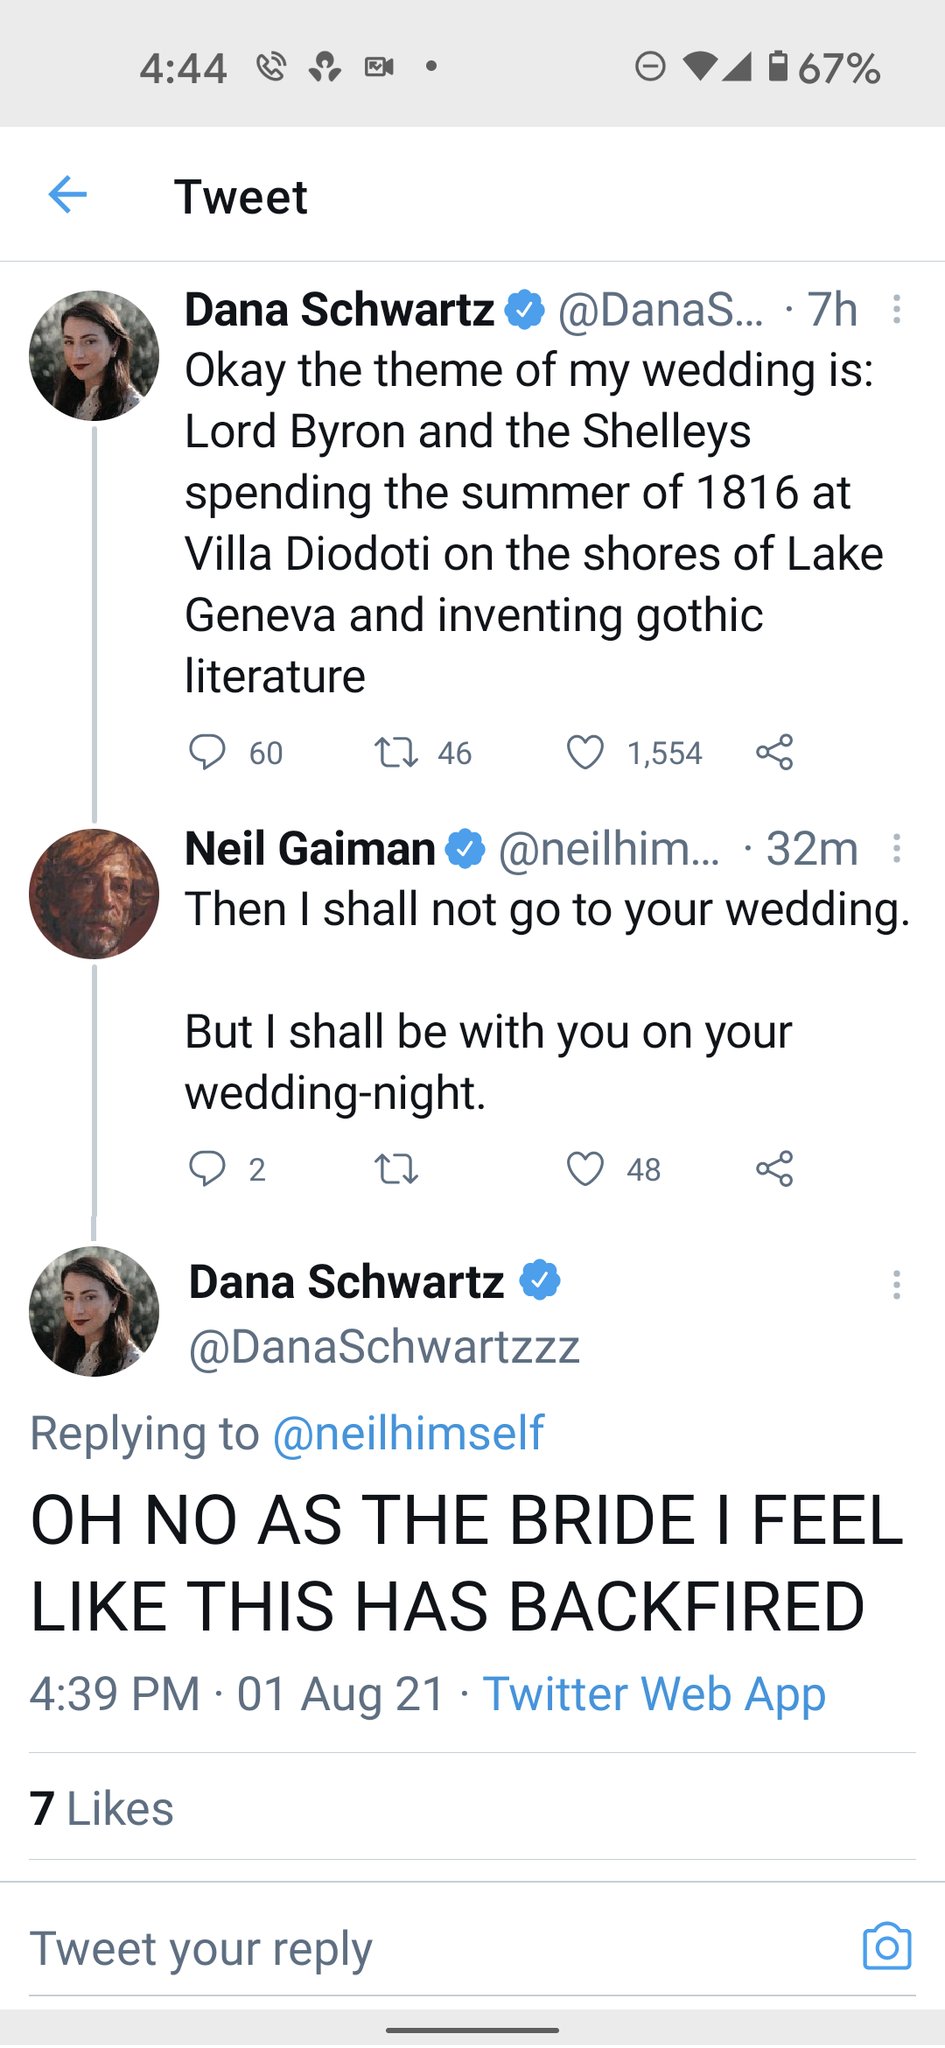Open overflow menu on Dana's first tweet
Image resolution: width=945 pixels, height=2048 pixels.
coord(896,310)
